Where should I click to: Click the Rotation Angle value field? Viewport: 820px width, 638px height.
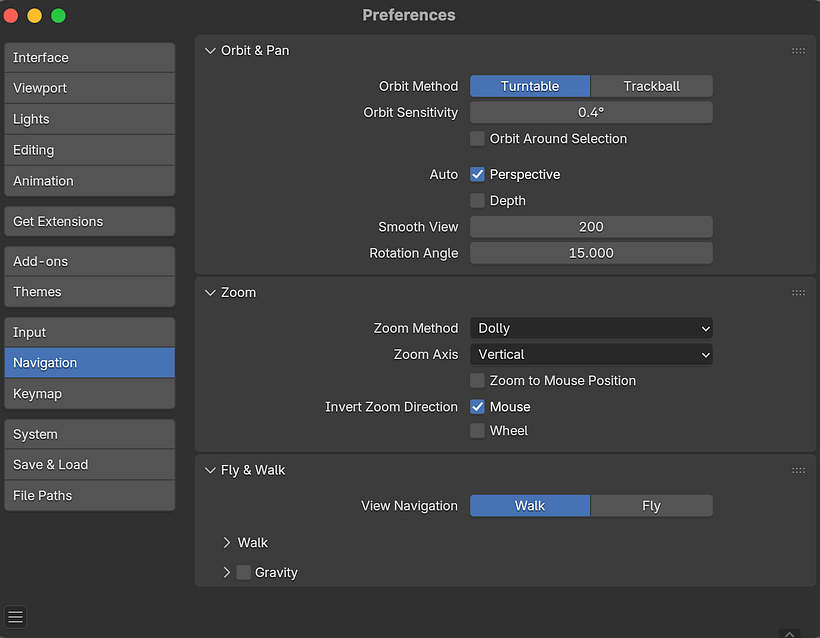pyautogui.click(x=591, y=253)
